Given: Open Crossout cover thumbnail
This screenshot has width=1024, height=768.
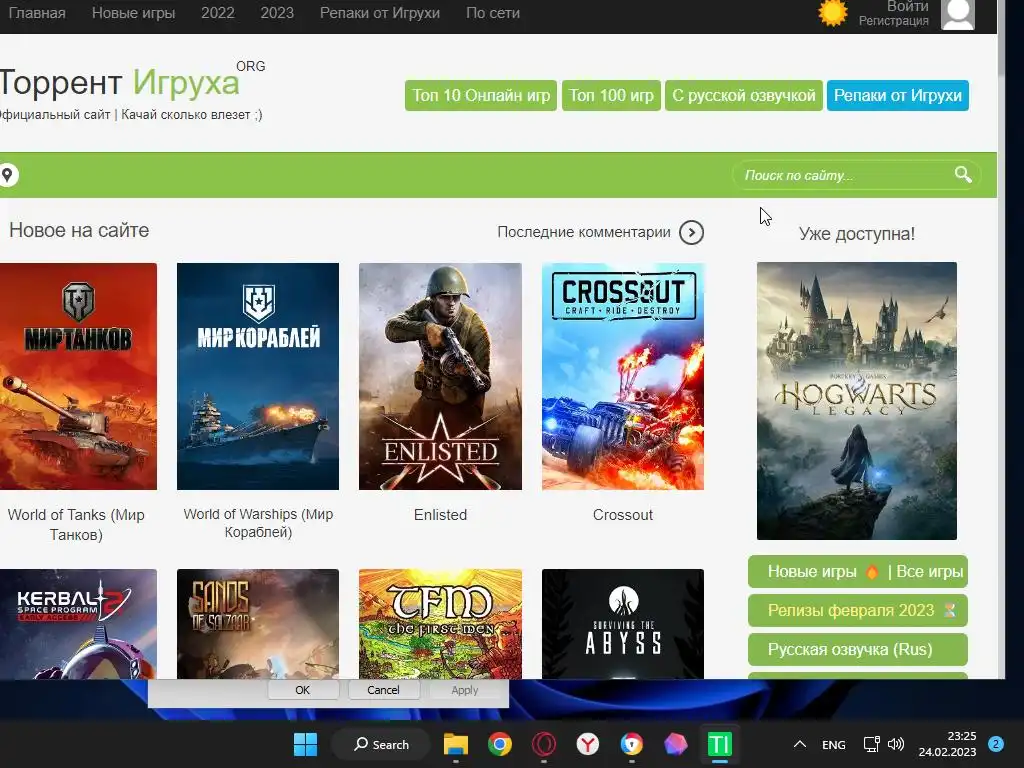Looking at the screenshot, I should (623, 376).
